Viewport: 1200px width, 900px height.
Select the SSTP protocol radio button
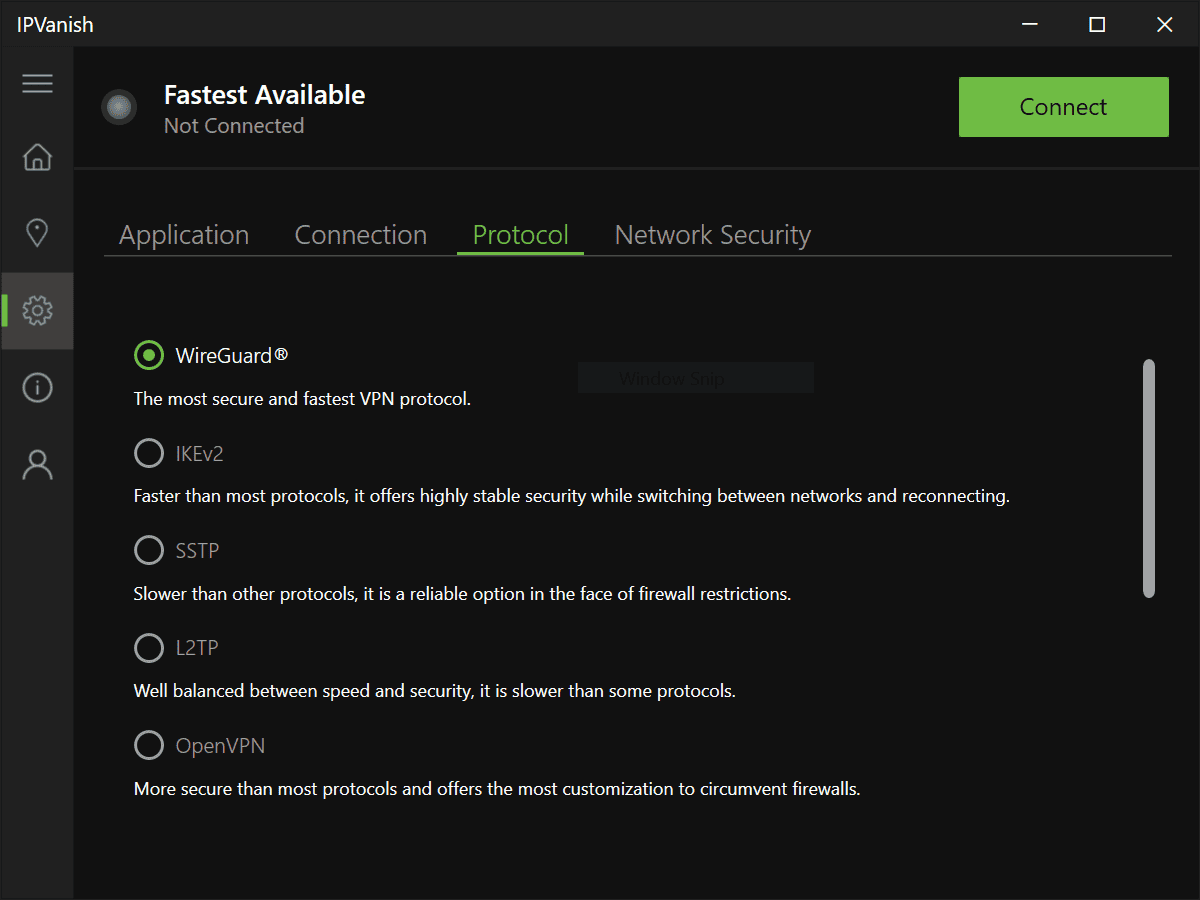(x=149, y=550)
